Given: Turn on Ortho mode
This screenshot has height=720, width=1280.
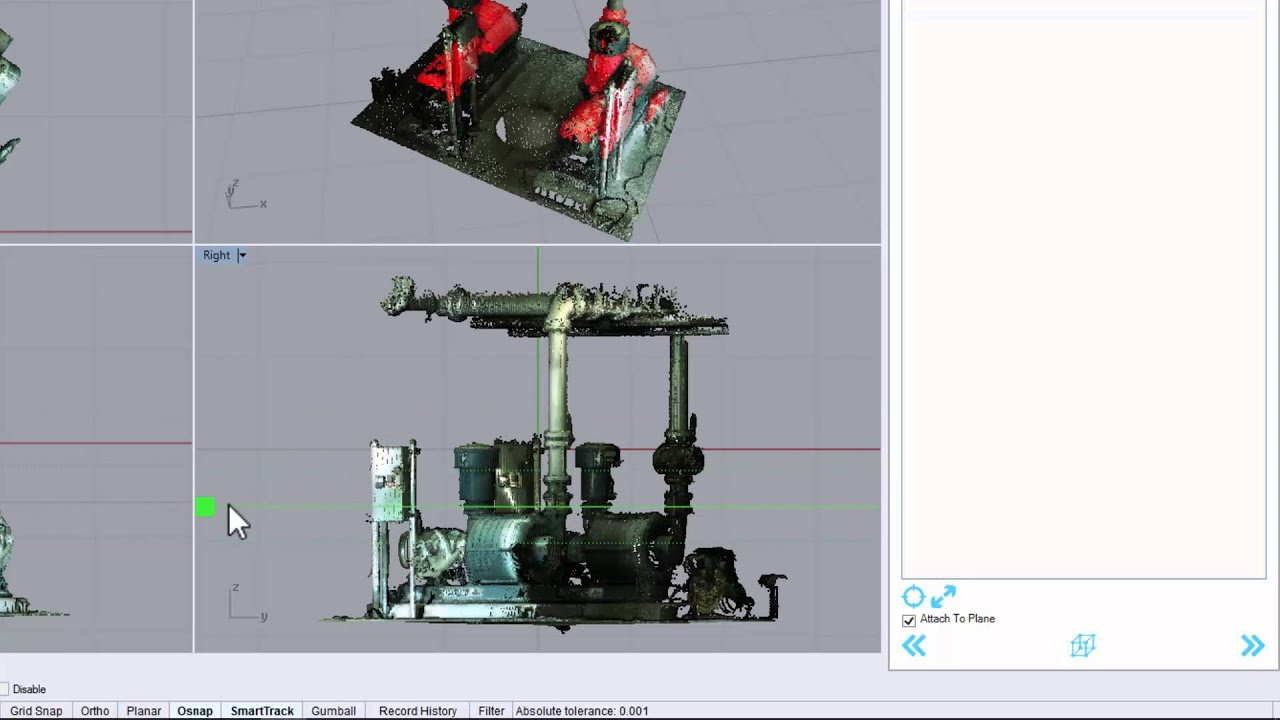Looking at the screenshot, I should click(x=95, y=711).
